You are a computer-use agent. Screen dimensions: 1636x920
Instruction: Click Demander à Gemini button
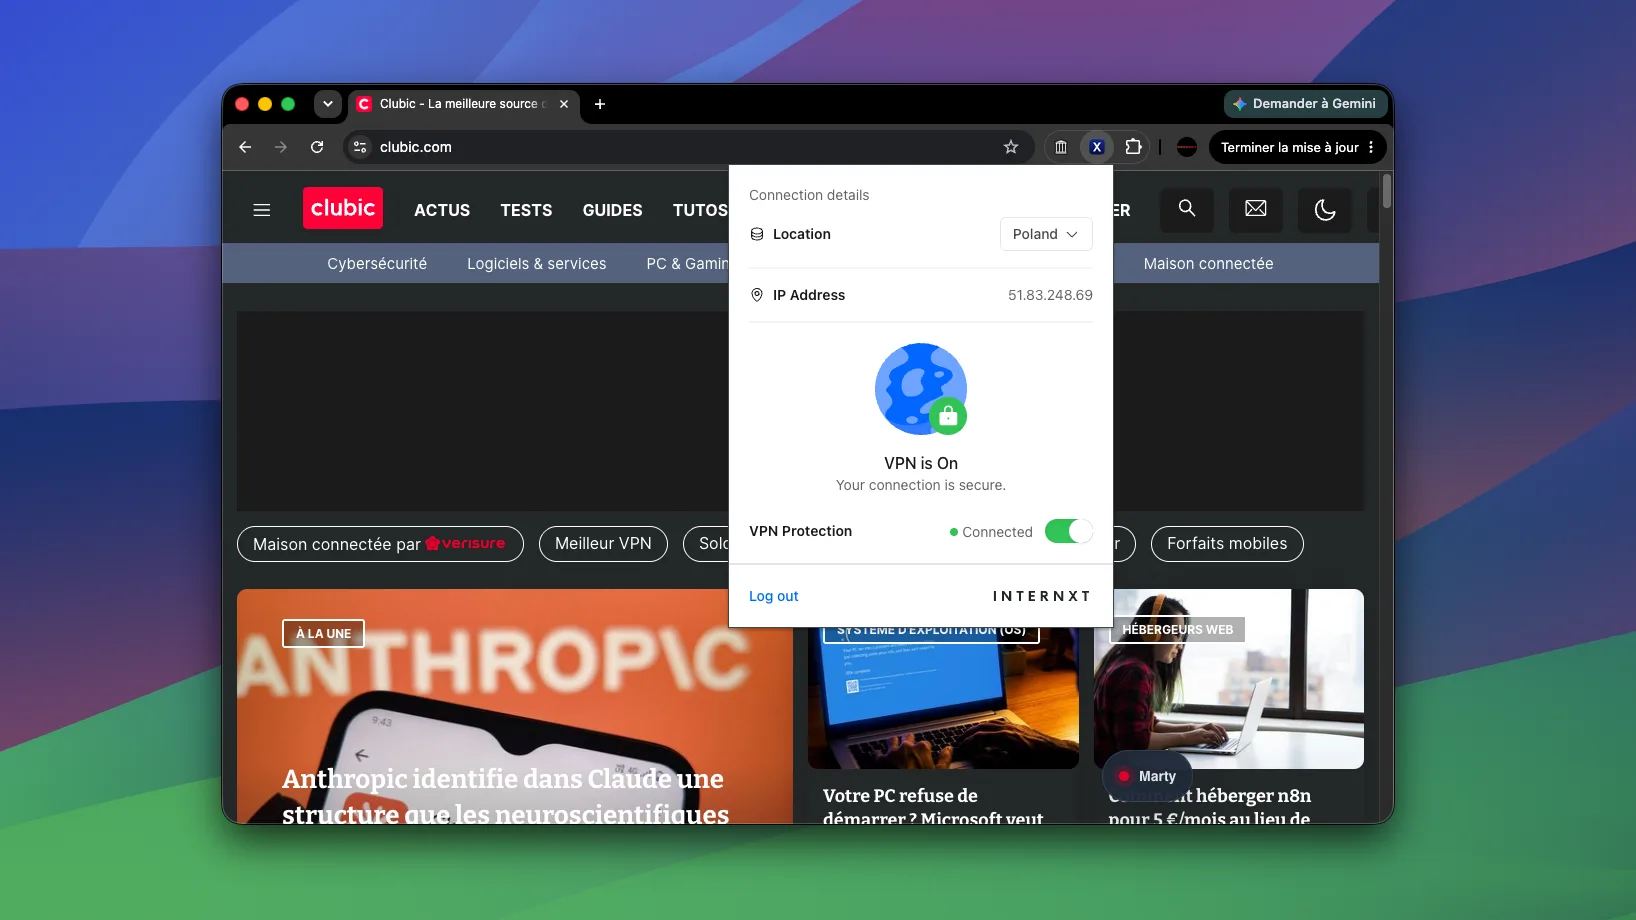[1305, 104]
